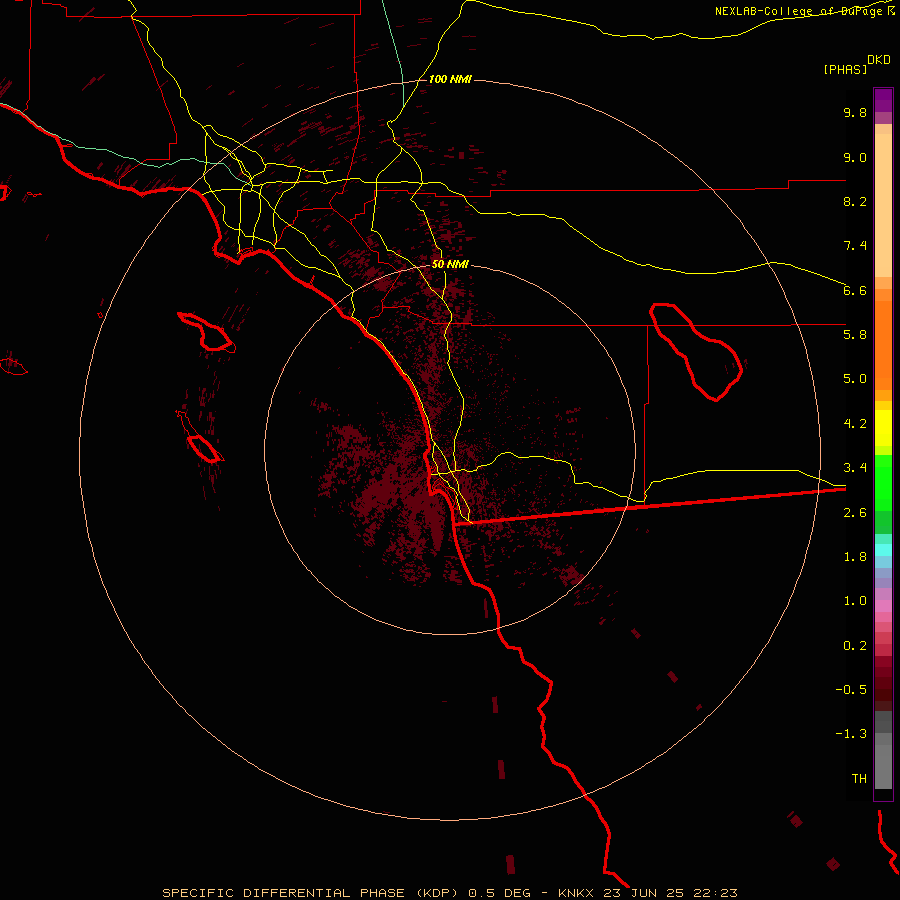Click the 0.2 value on the color scale

(x=855, y=646)
